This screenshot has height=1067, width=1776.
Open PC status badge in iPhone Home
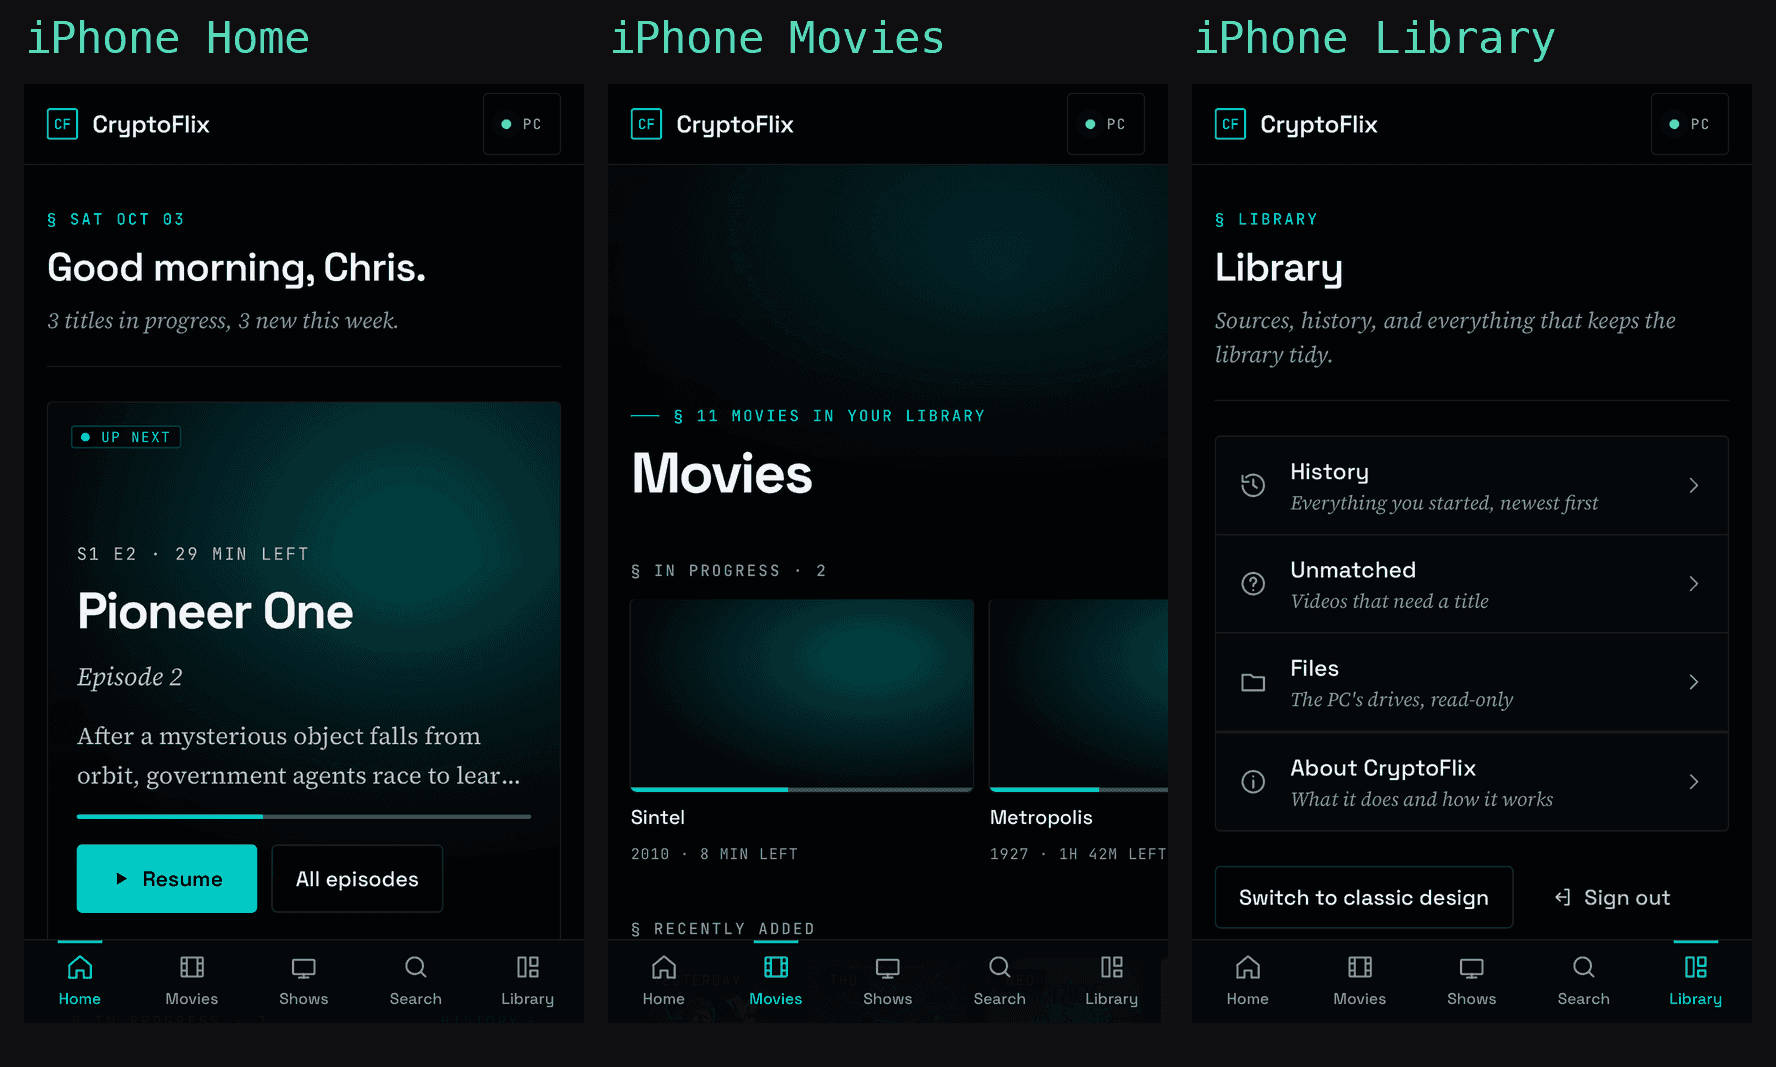[521, 124]
